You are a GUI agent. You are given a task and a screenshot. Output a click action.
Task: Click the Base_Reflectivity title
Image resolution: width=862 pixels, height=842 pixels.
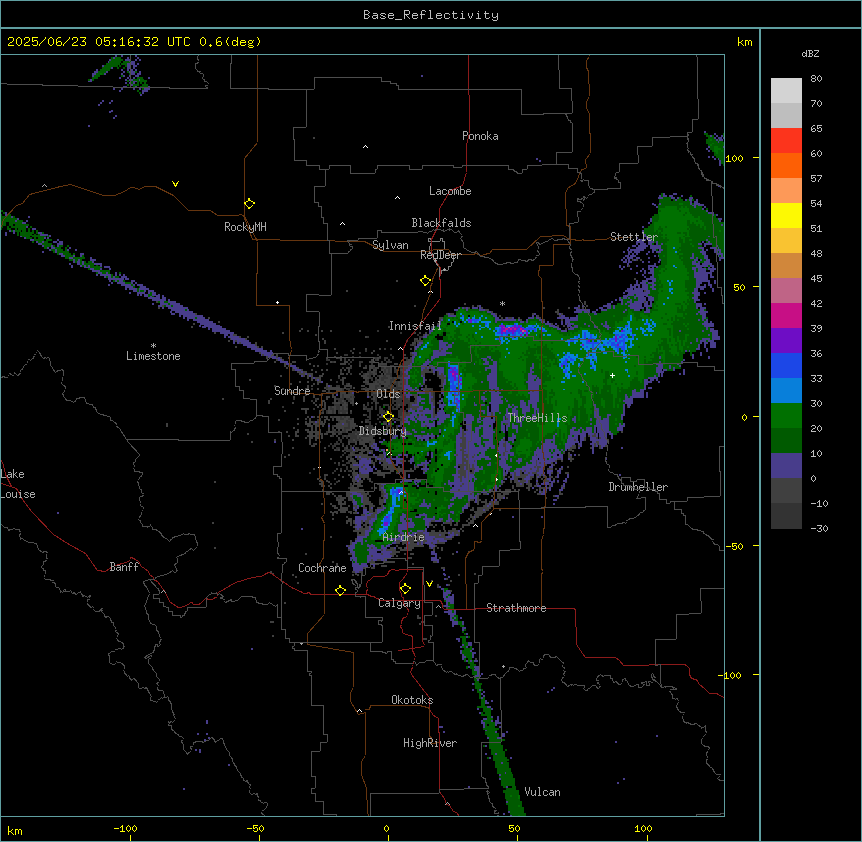[431, 15]
